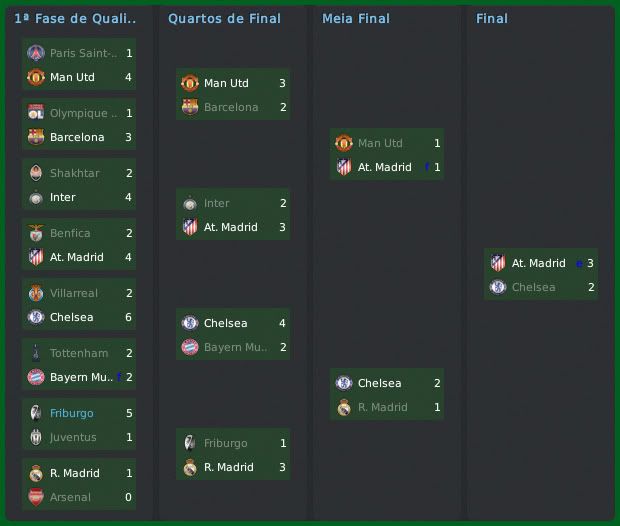Click Bayern Munich crest in quarter-finals
The width and height of the screenshot is (620, 526).
pyautogui.click(x=190, y=347)
